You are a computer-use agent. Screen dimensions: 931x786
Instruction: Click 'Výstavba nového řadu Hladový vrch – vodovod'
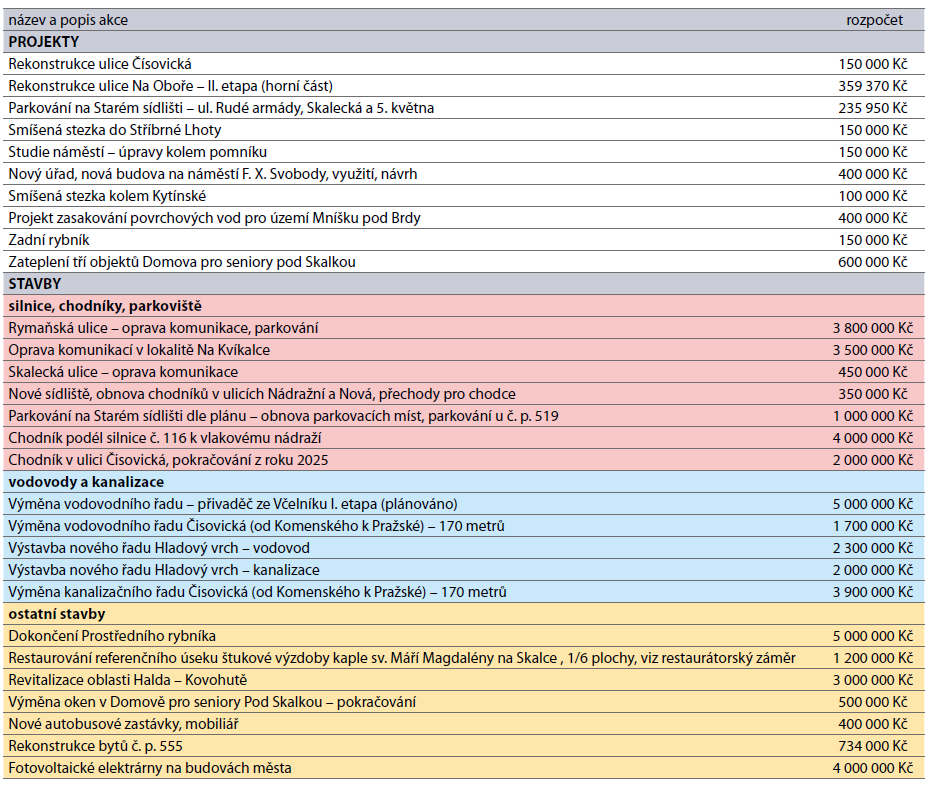tap(159, 548)
